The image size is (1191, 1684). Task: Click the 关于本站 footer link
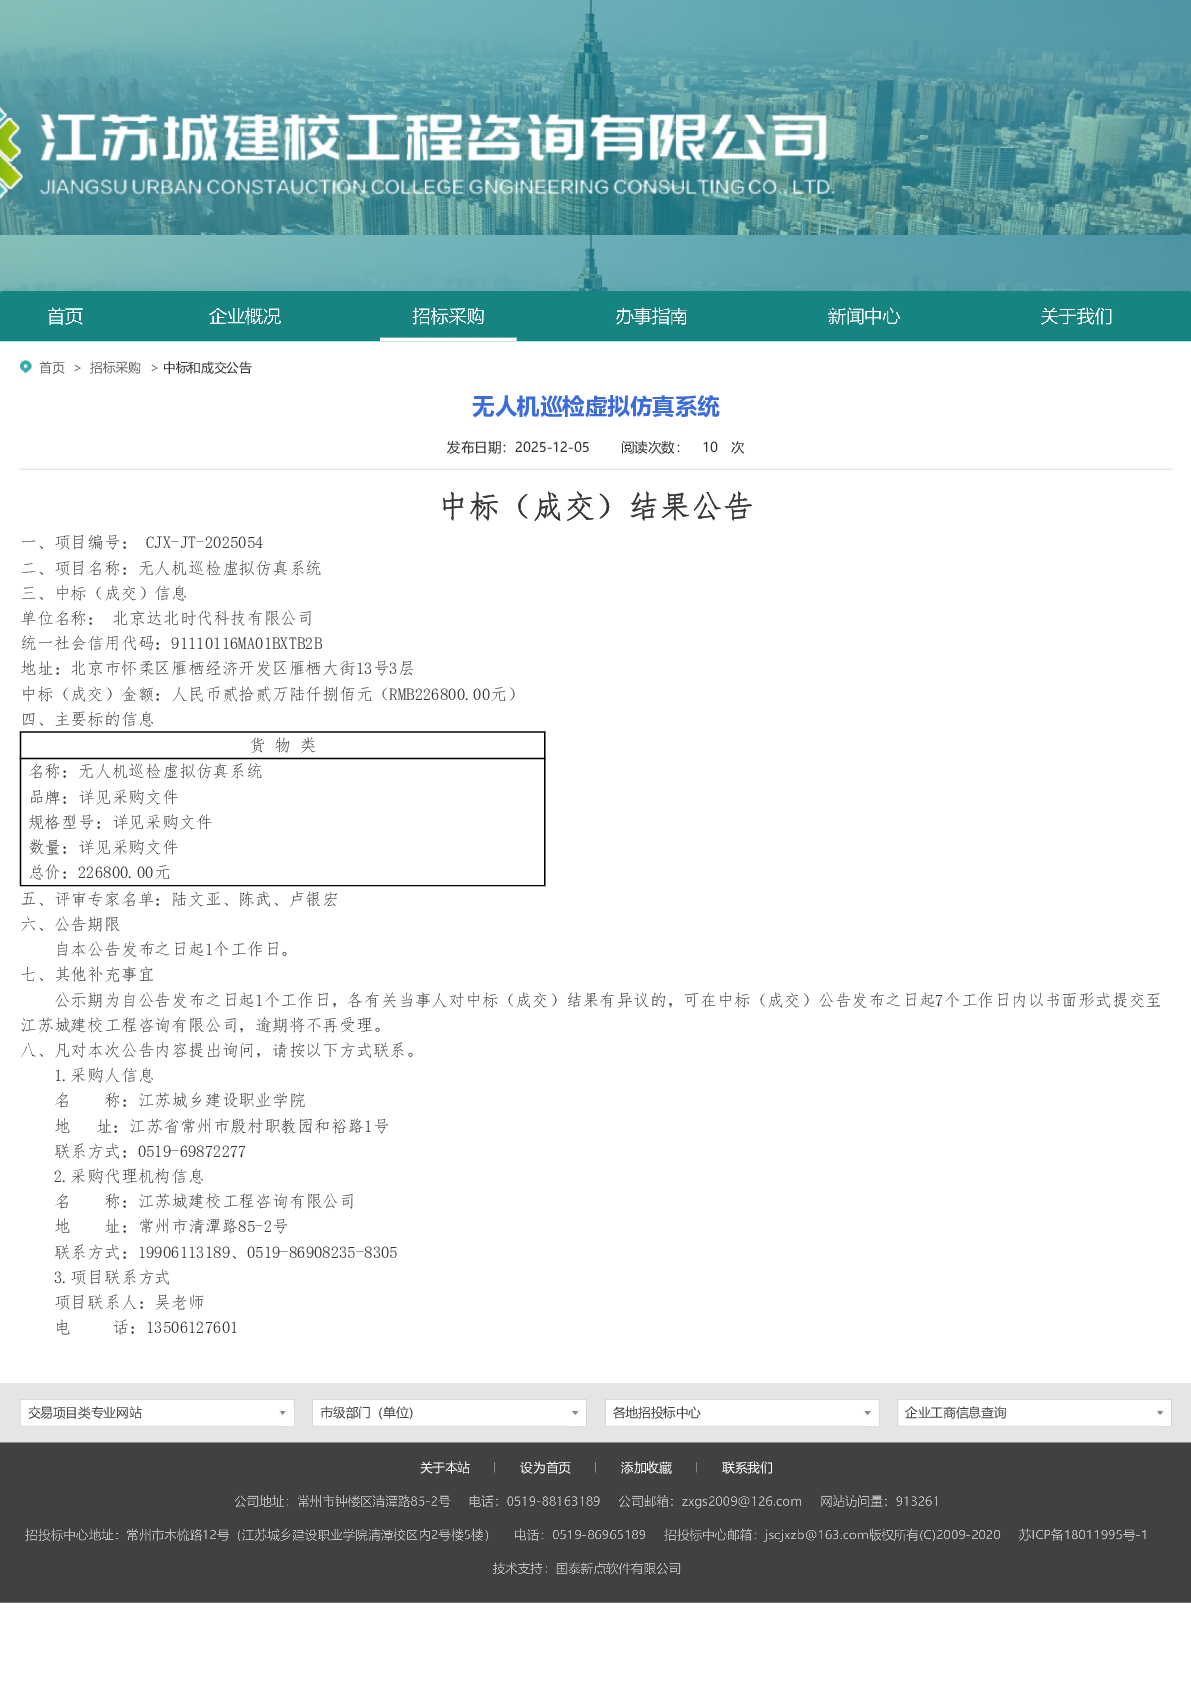click(x=445, y=1468)
